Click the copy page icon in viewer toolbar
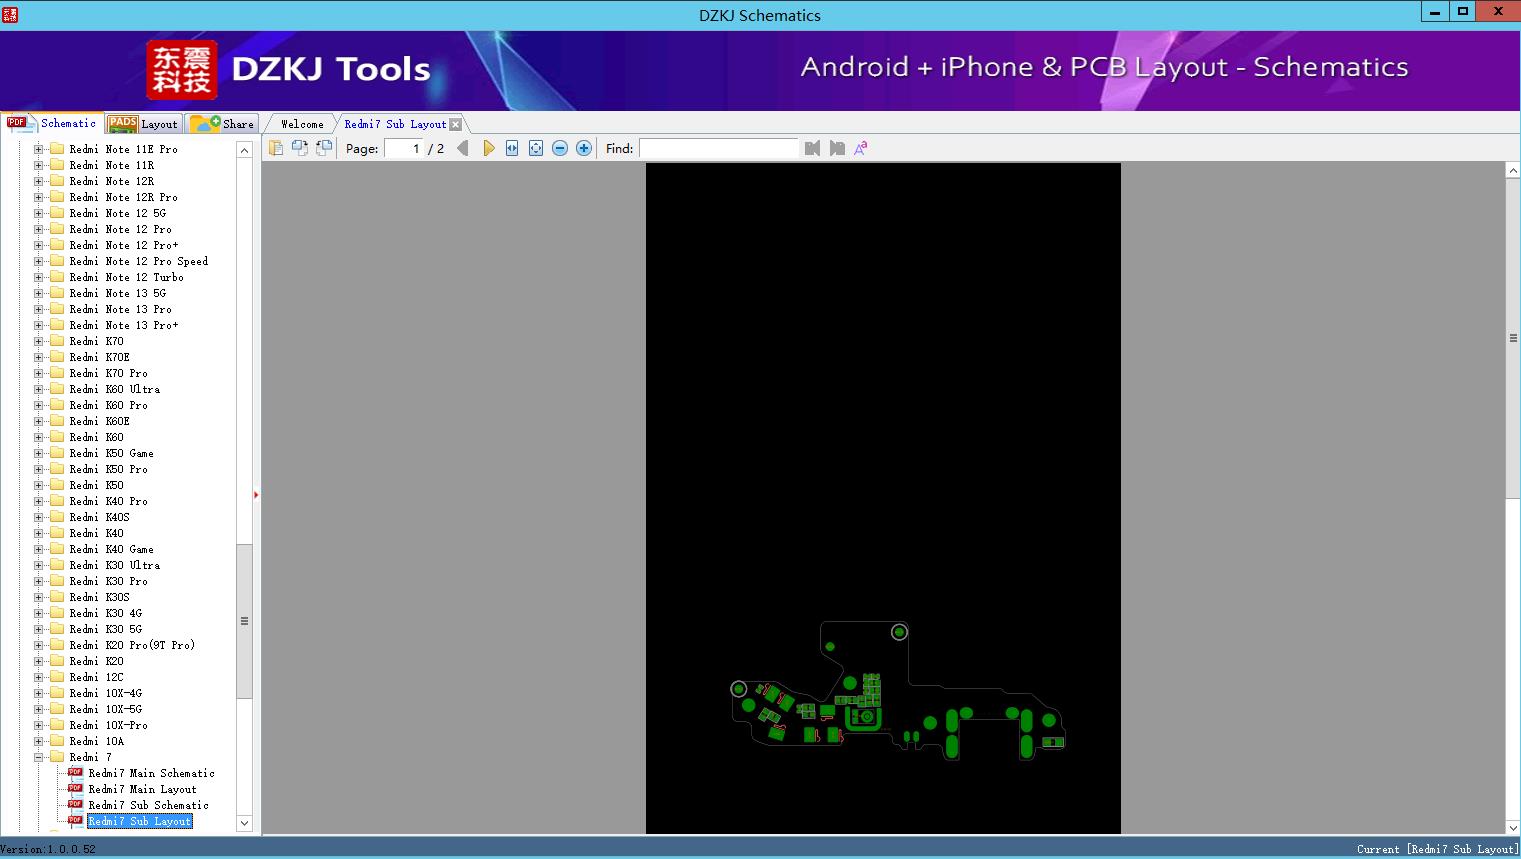1521x859 pixels. [x=276, y=148]
